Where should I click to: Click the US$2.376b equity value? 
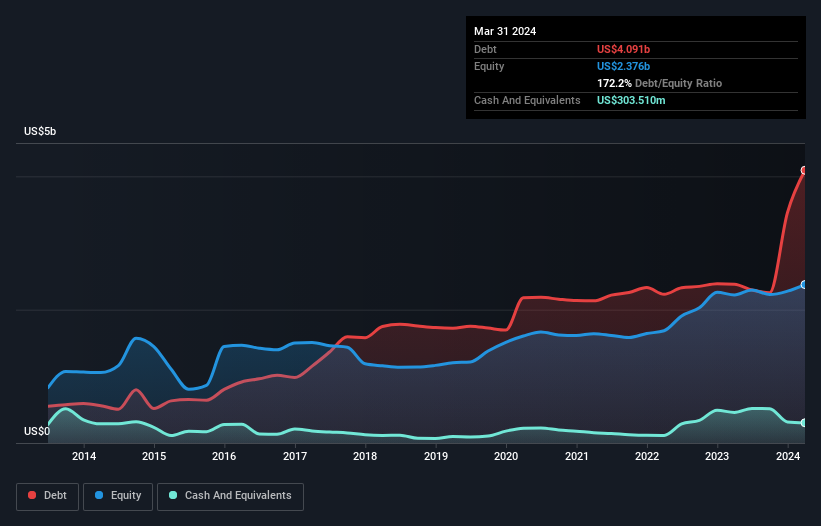(623, 66)
